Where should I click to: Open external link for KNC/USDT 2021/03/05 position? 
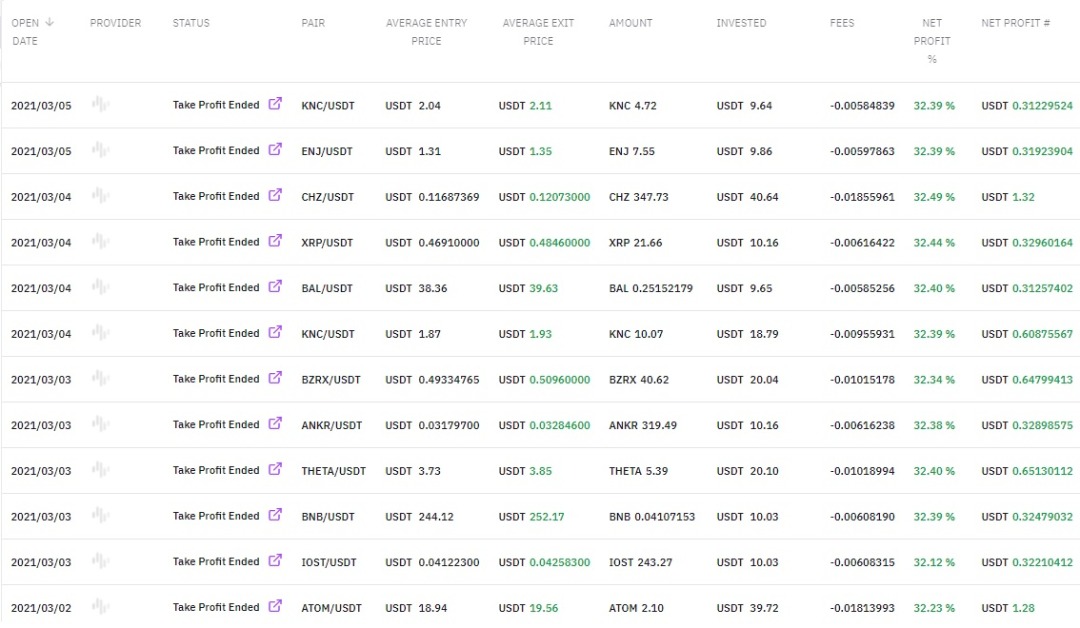click(x=275, y=104)
